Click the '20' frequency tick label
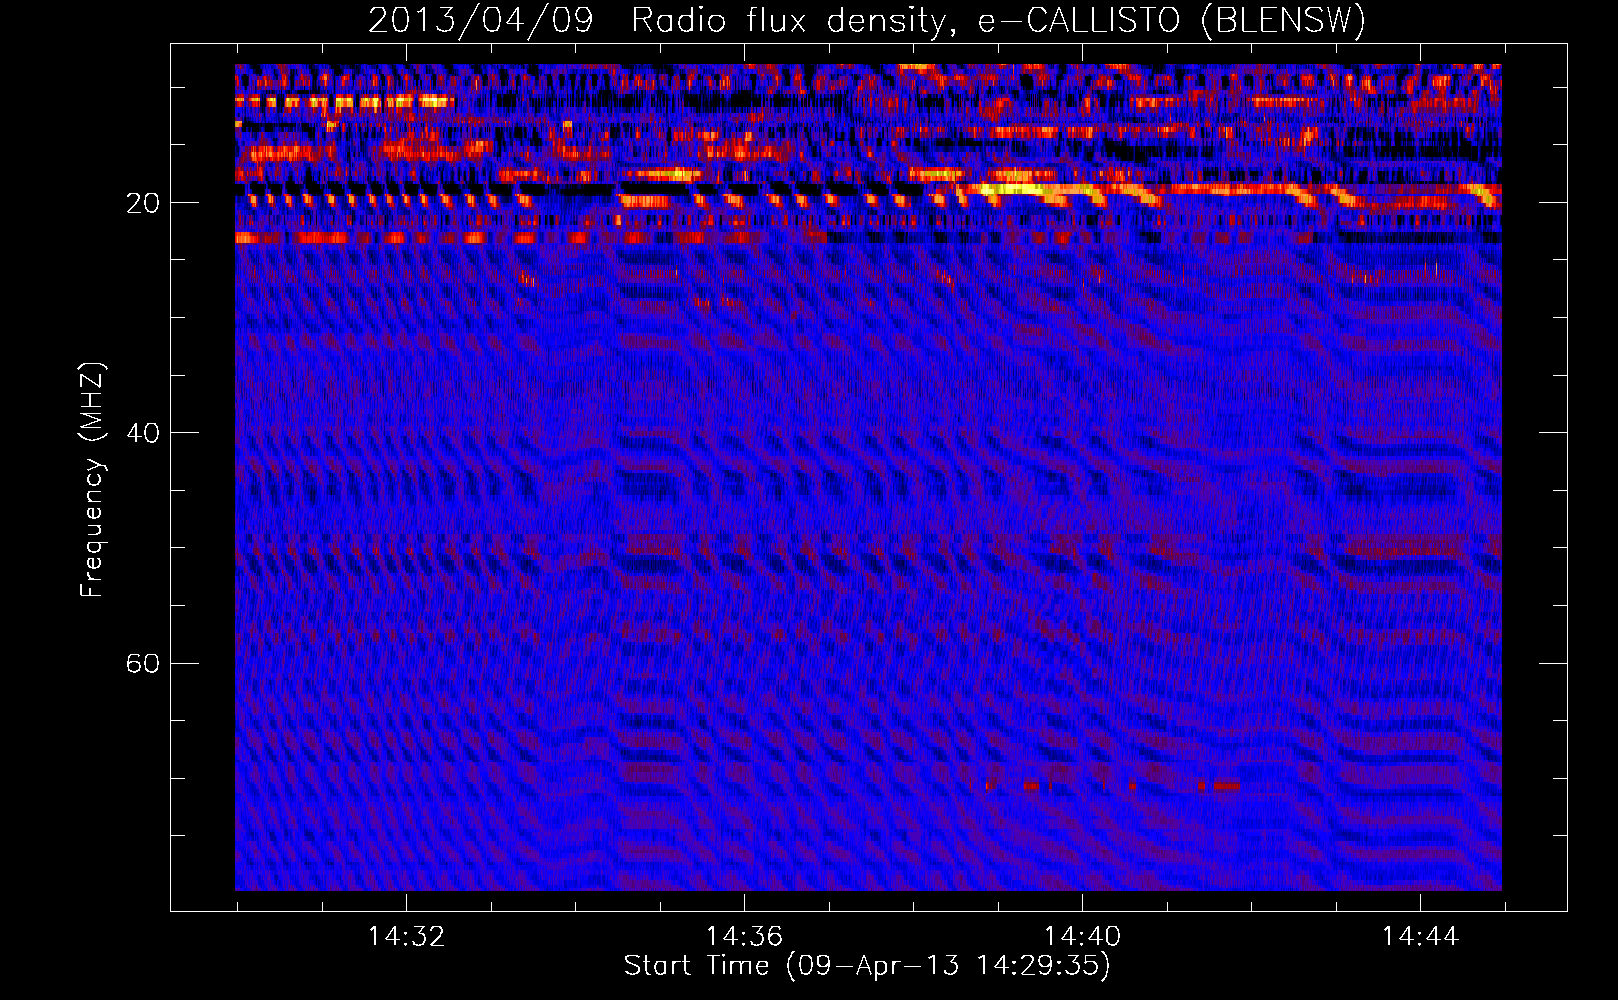This screenshot has width=1618, height=1000. click(143, 203)
